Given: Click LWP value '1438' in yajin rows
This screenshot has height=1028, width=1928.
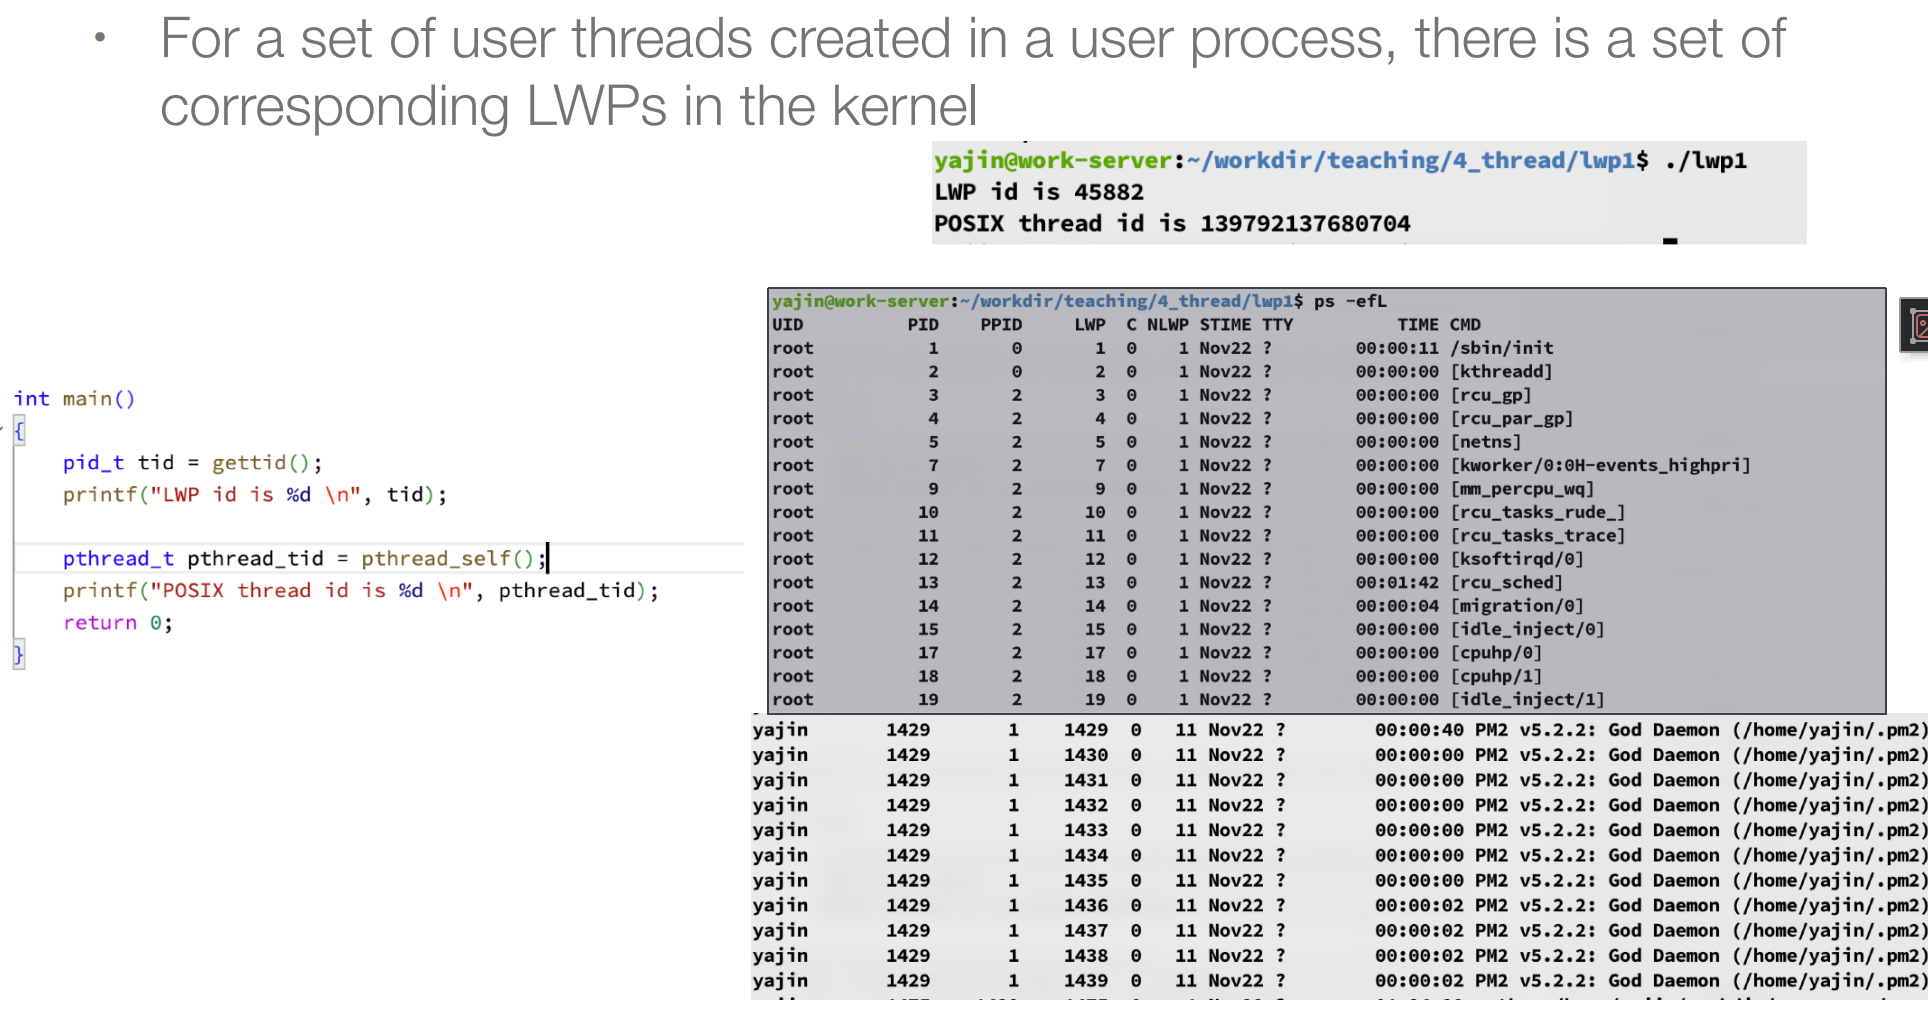Looking at the screenshot, I should pos(1086,956).
